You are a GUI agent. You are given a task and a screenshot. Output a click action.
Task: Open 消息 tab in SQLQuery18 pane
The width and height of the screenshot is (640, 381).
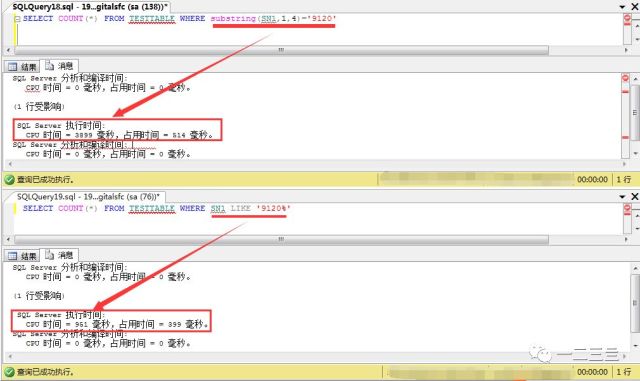point(60,65)
